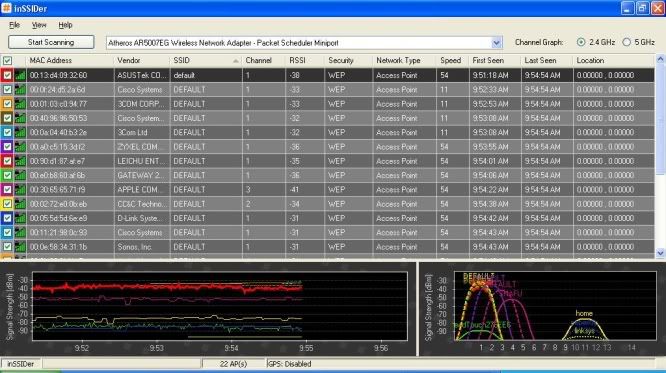Toggle the Sonos, Inc row checkbox
666x373 pixels.
(x=7, y=247)
